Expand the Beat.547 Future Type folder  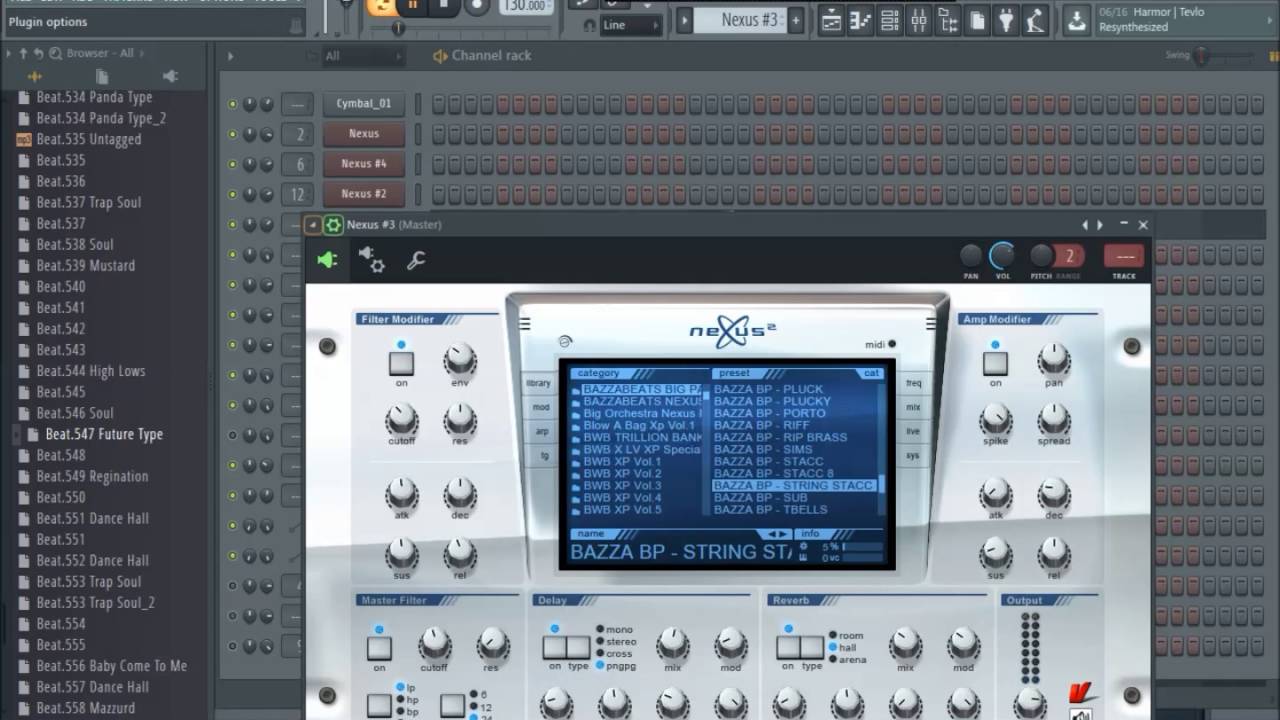pos(17,435)
